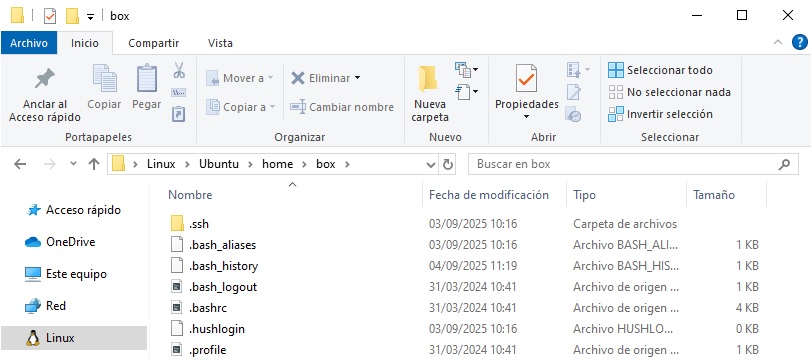Open the easy access dropdown in the Nuevo group
Viewport: 812px width, 362px height.
click(x=467, y=92)
